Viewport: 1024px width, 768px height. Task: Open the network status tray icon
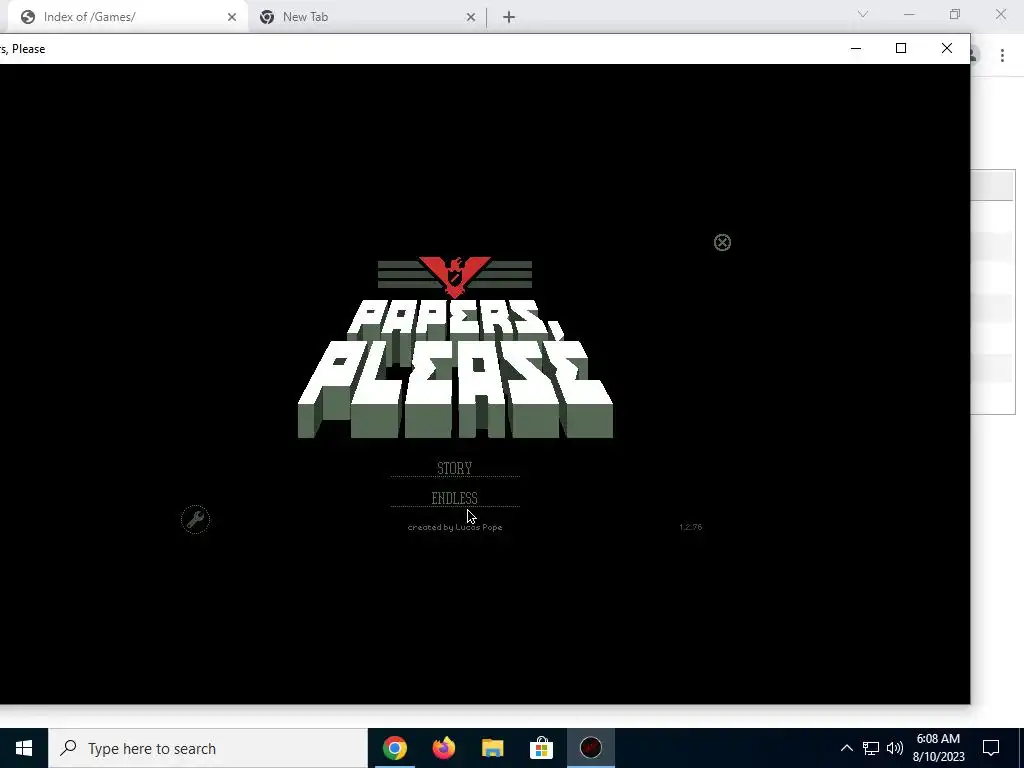pos(871,748)
